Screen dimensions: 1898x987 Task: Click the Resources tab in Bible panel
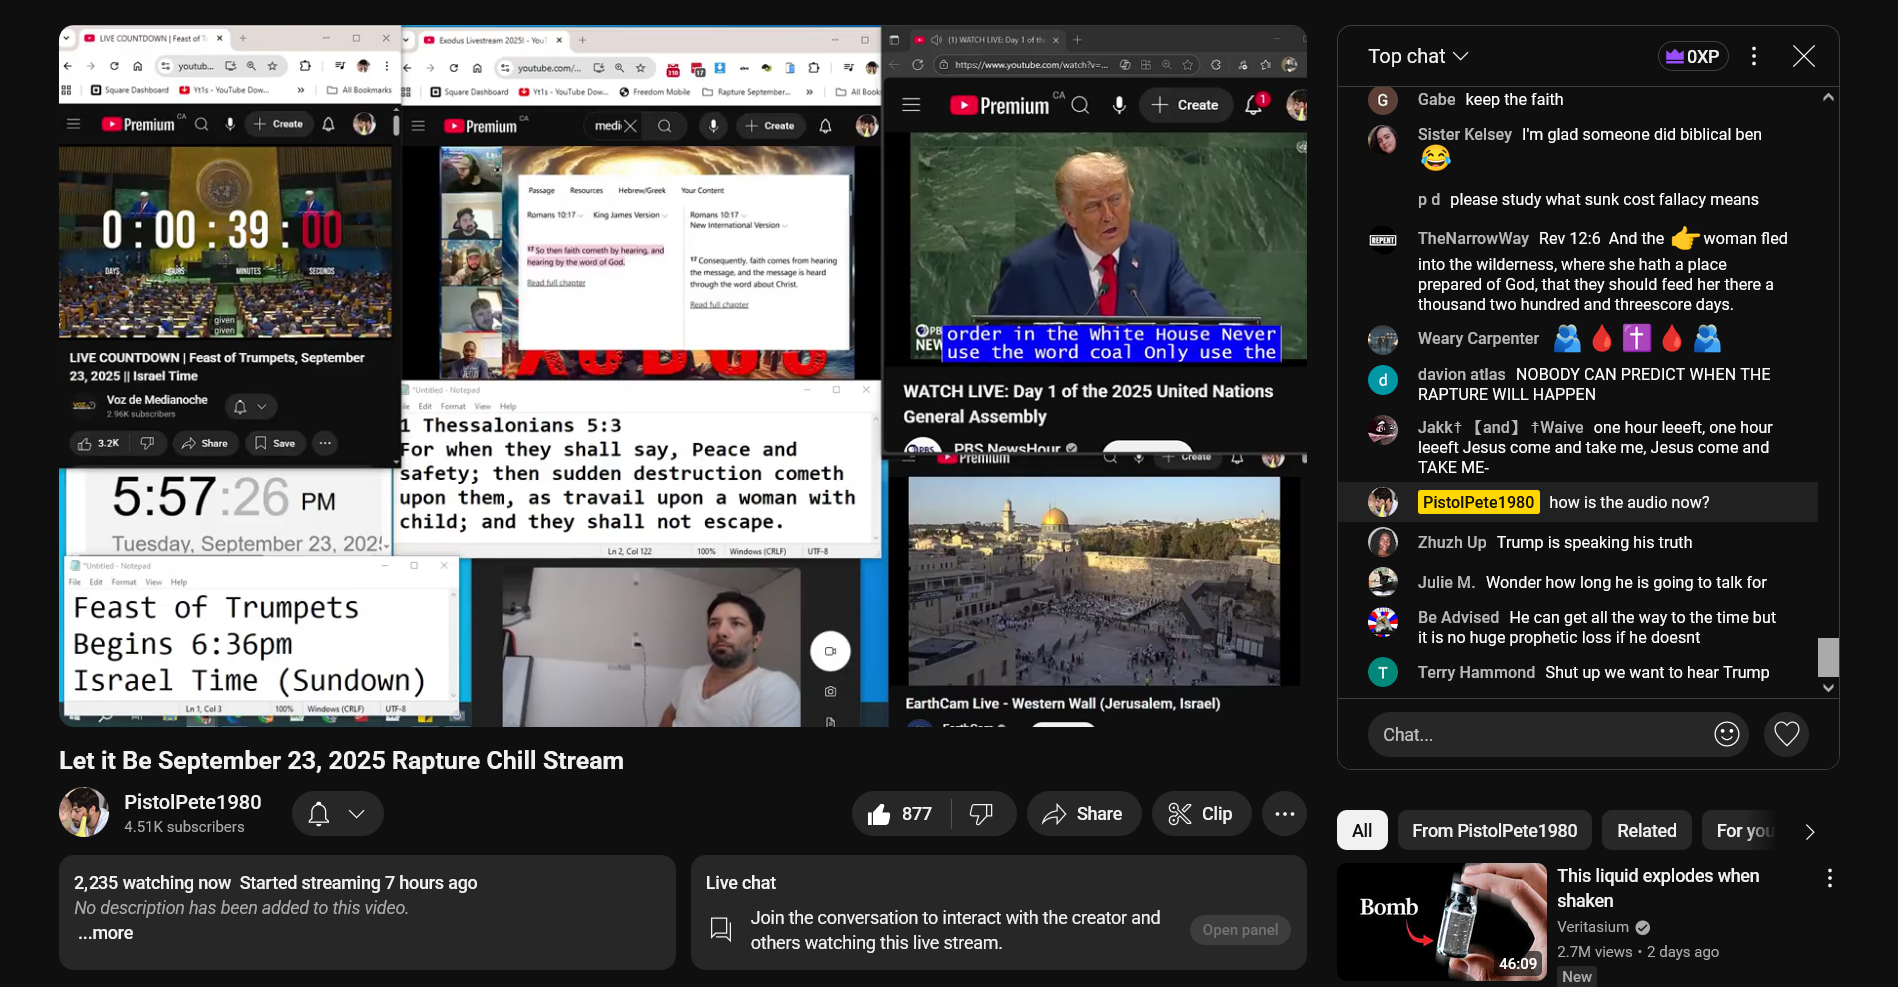pyautogui.click(x=586, y=190)
